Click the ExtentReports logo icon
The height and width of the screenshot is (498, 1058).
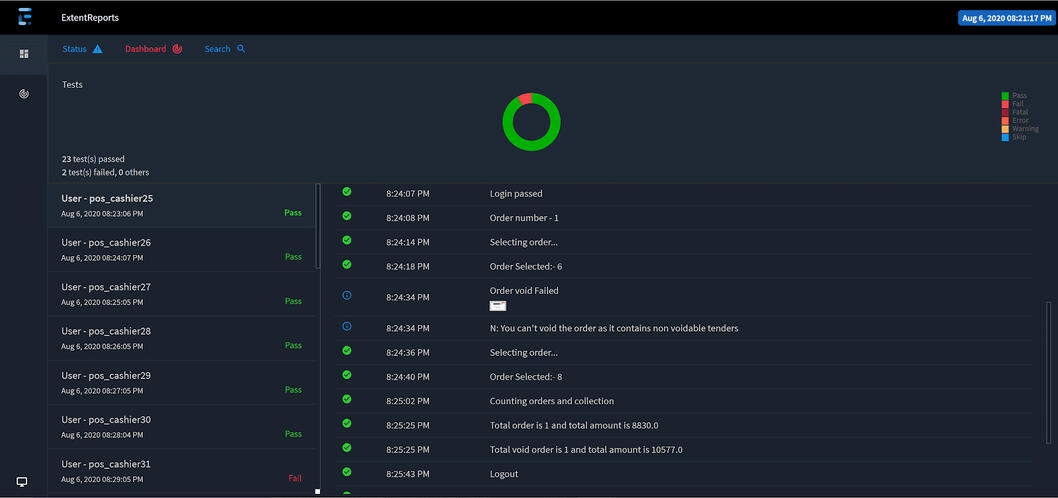25,17
